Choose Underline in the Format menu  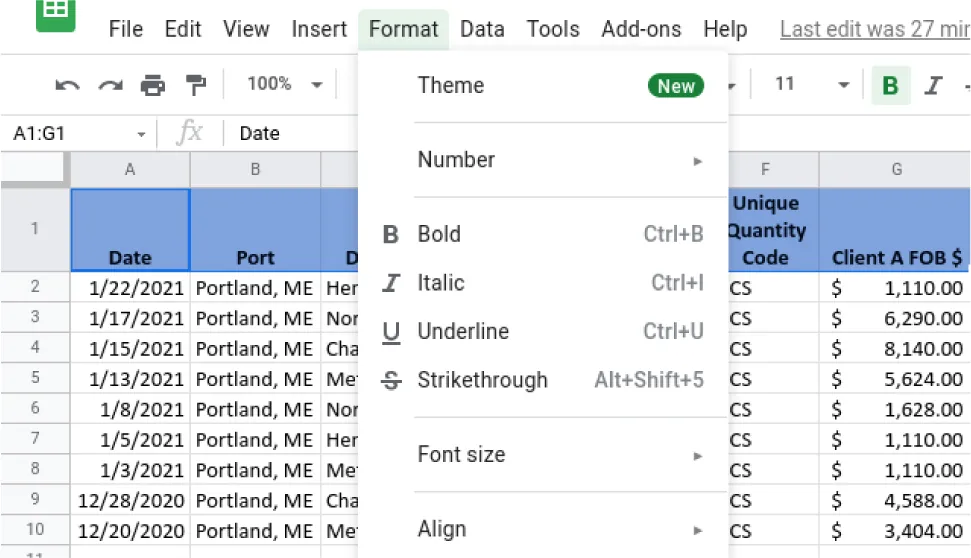(463, 331)
